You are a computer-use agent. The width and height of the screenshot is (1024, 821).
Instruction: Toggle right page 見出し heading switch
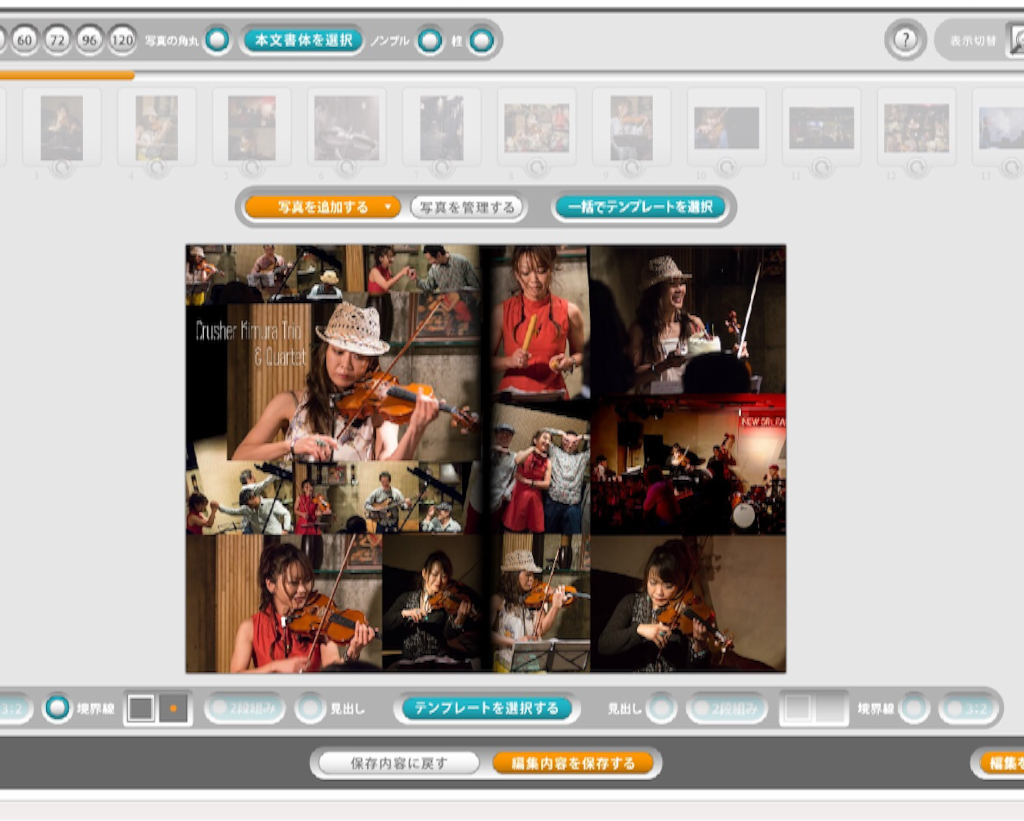pyautogui.click(x=662, y=708)
